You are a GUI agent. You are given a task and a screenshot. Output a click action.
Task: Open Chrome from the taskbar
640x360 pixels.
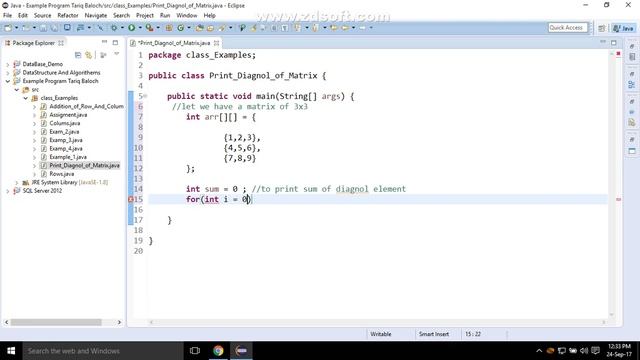pyautogui.click(x=218, y=350)
